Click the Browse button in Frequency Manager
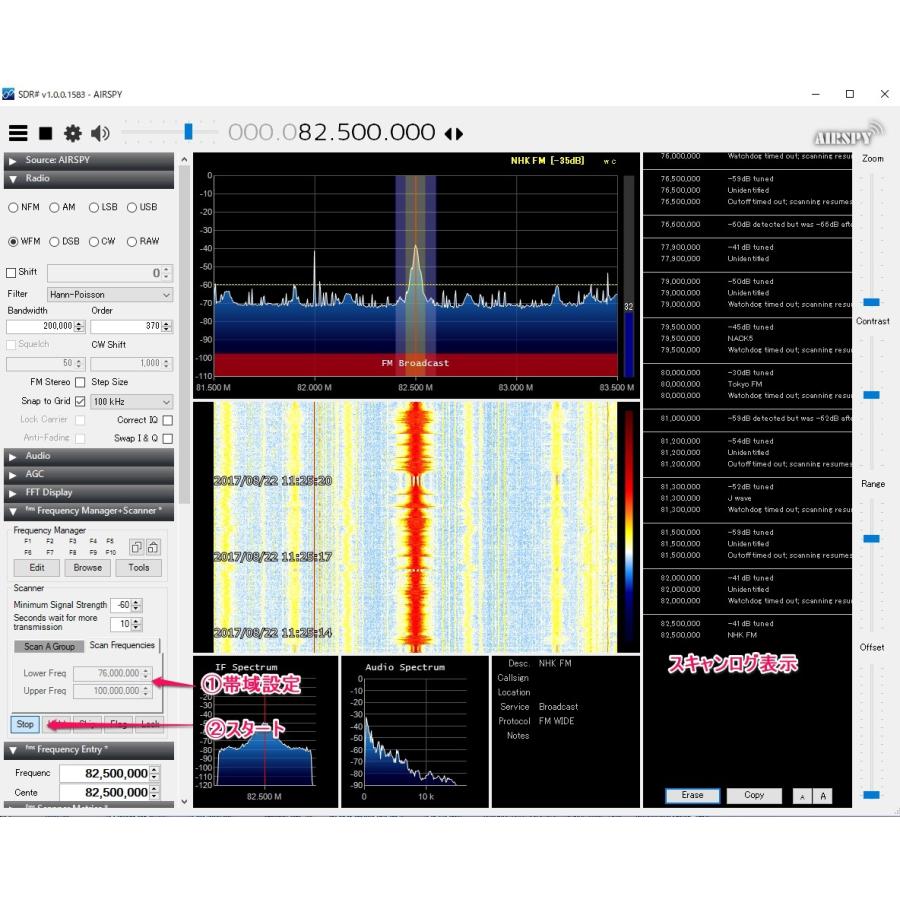 pos(87,567)
